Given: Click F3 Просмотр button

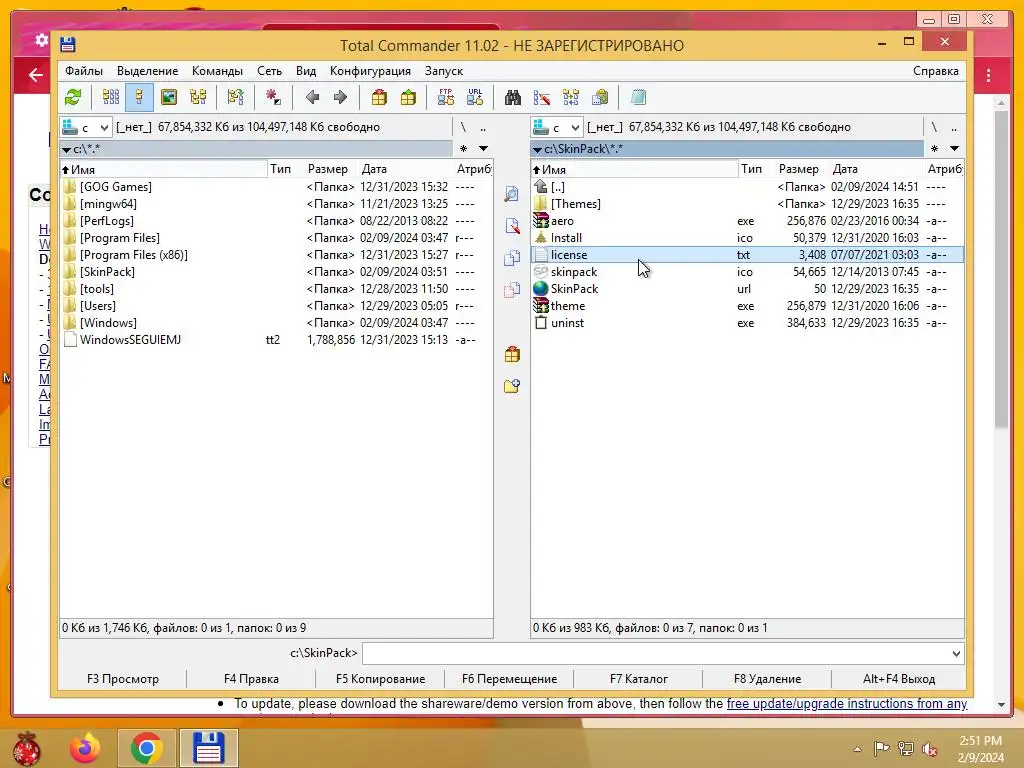Looking at the screenshot, I should point(123,679).
